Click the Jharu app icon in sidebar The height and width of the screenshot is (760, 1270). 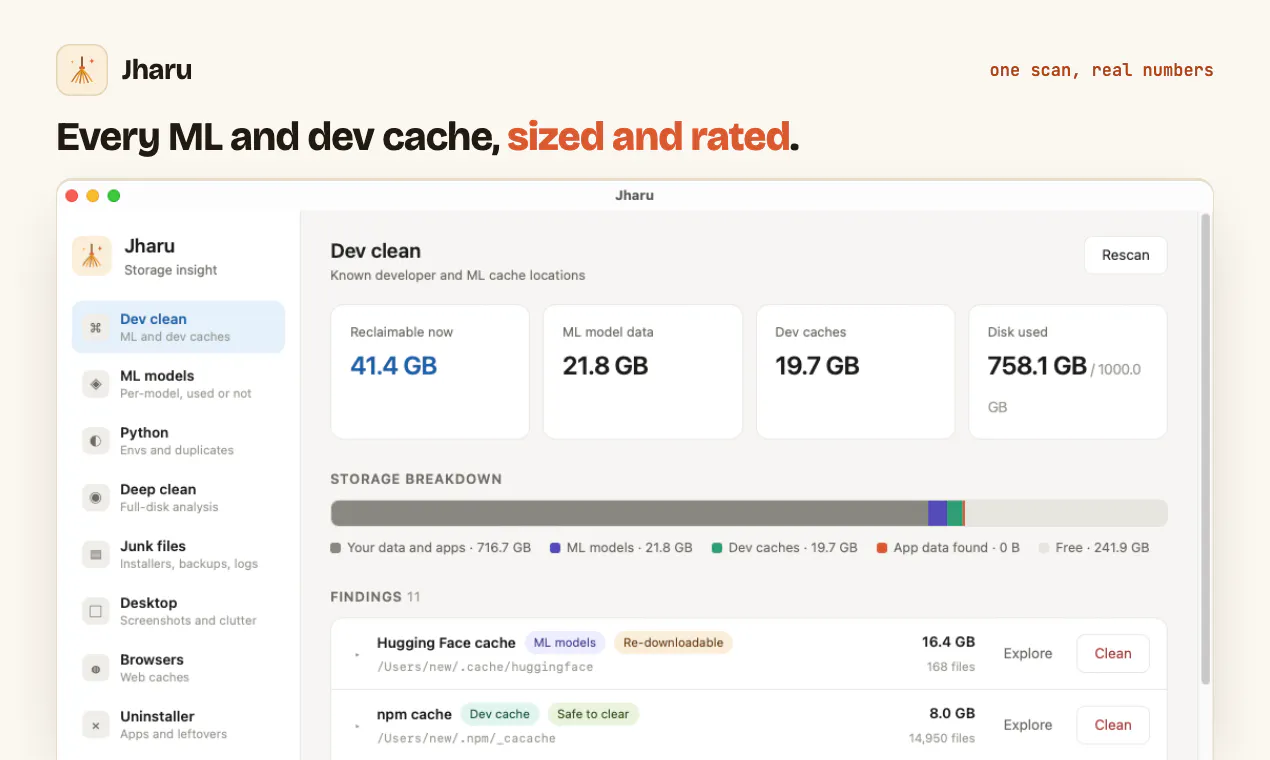92,256
